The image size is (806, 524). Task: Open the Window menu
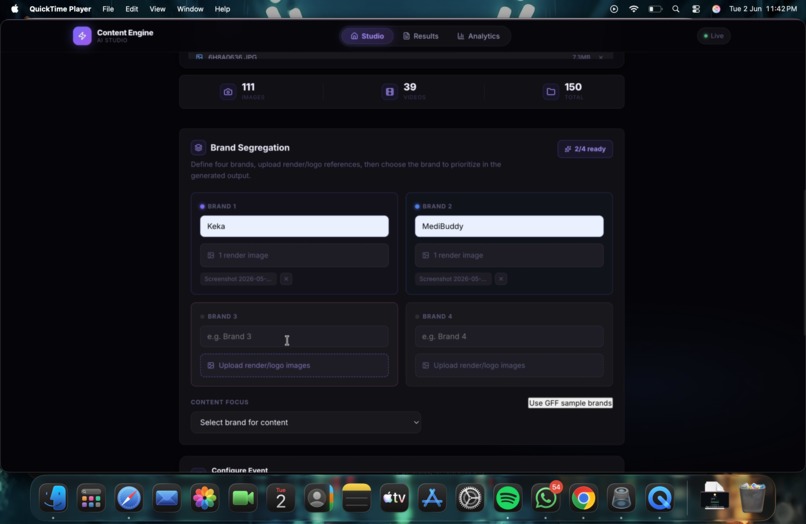[190, 9]
